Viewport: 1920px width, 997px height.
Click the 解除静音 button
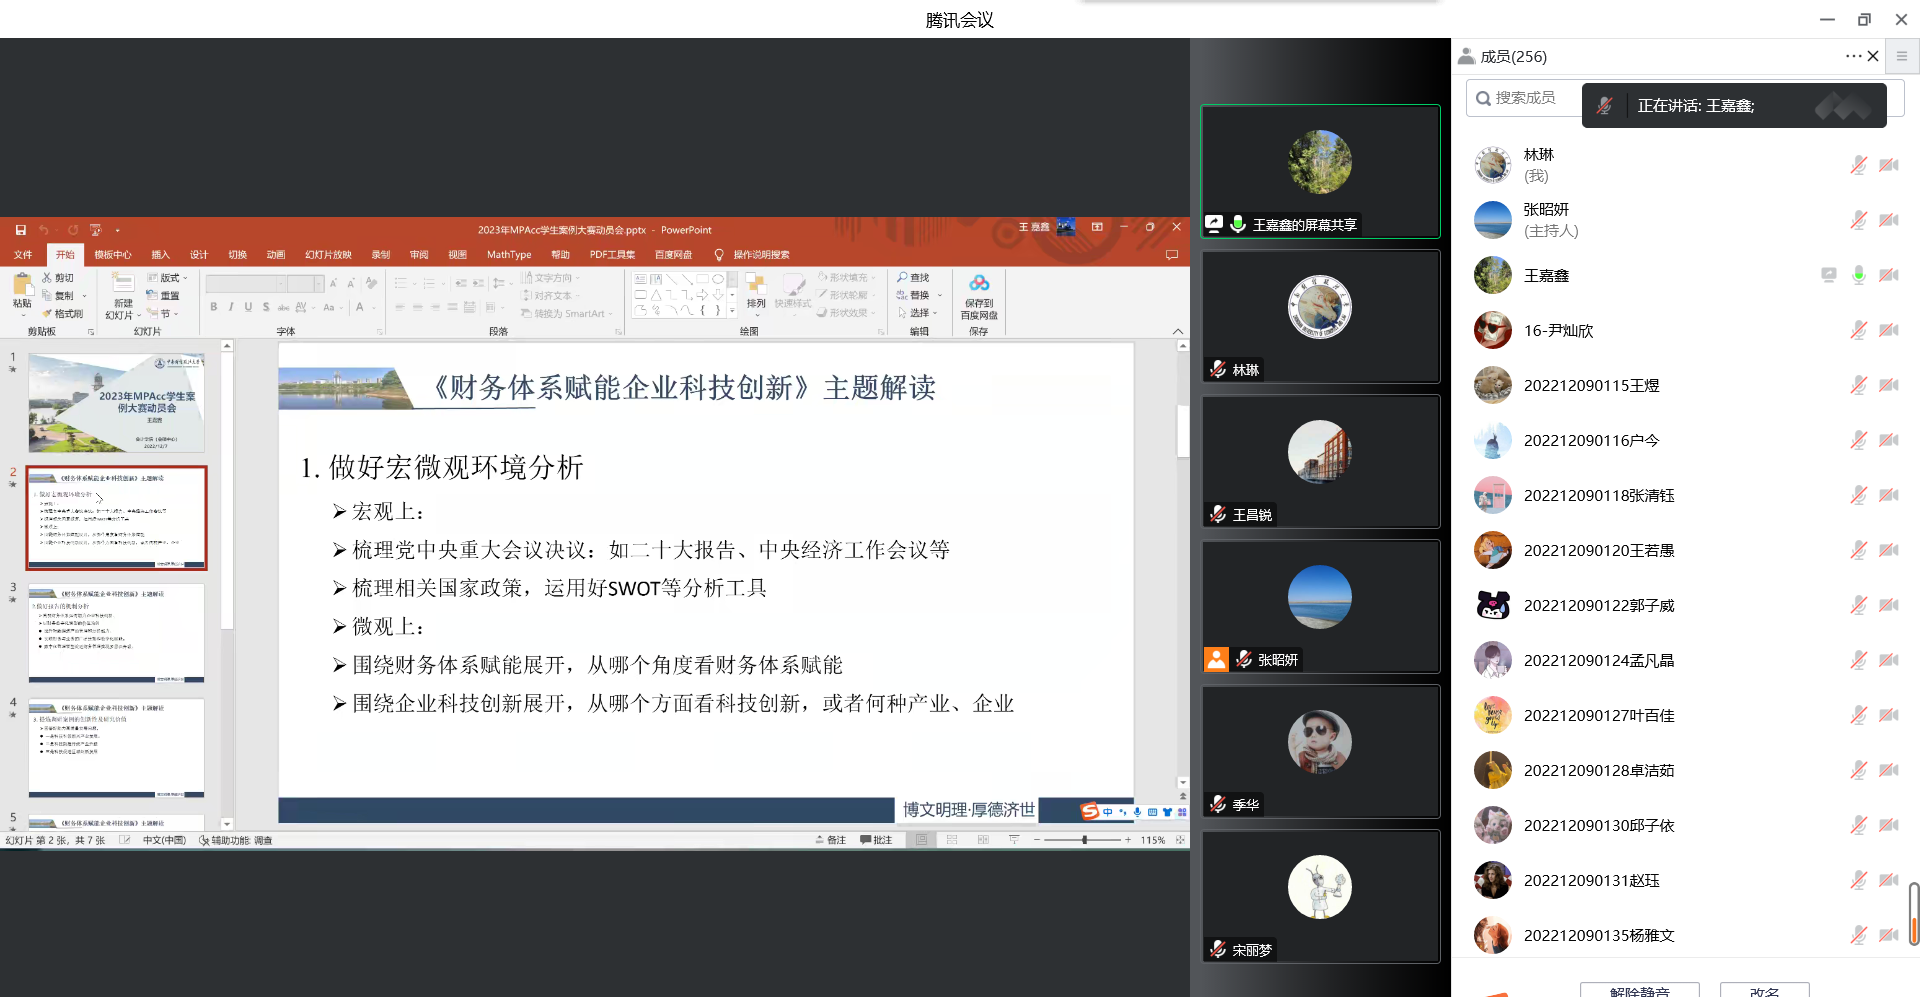[x=1639, y=990]
